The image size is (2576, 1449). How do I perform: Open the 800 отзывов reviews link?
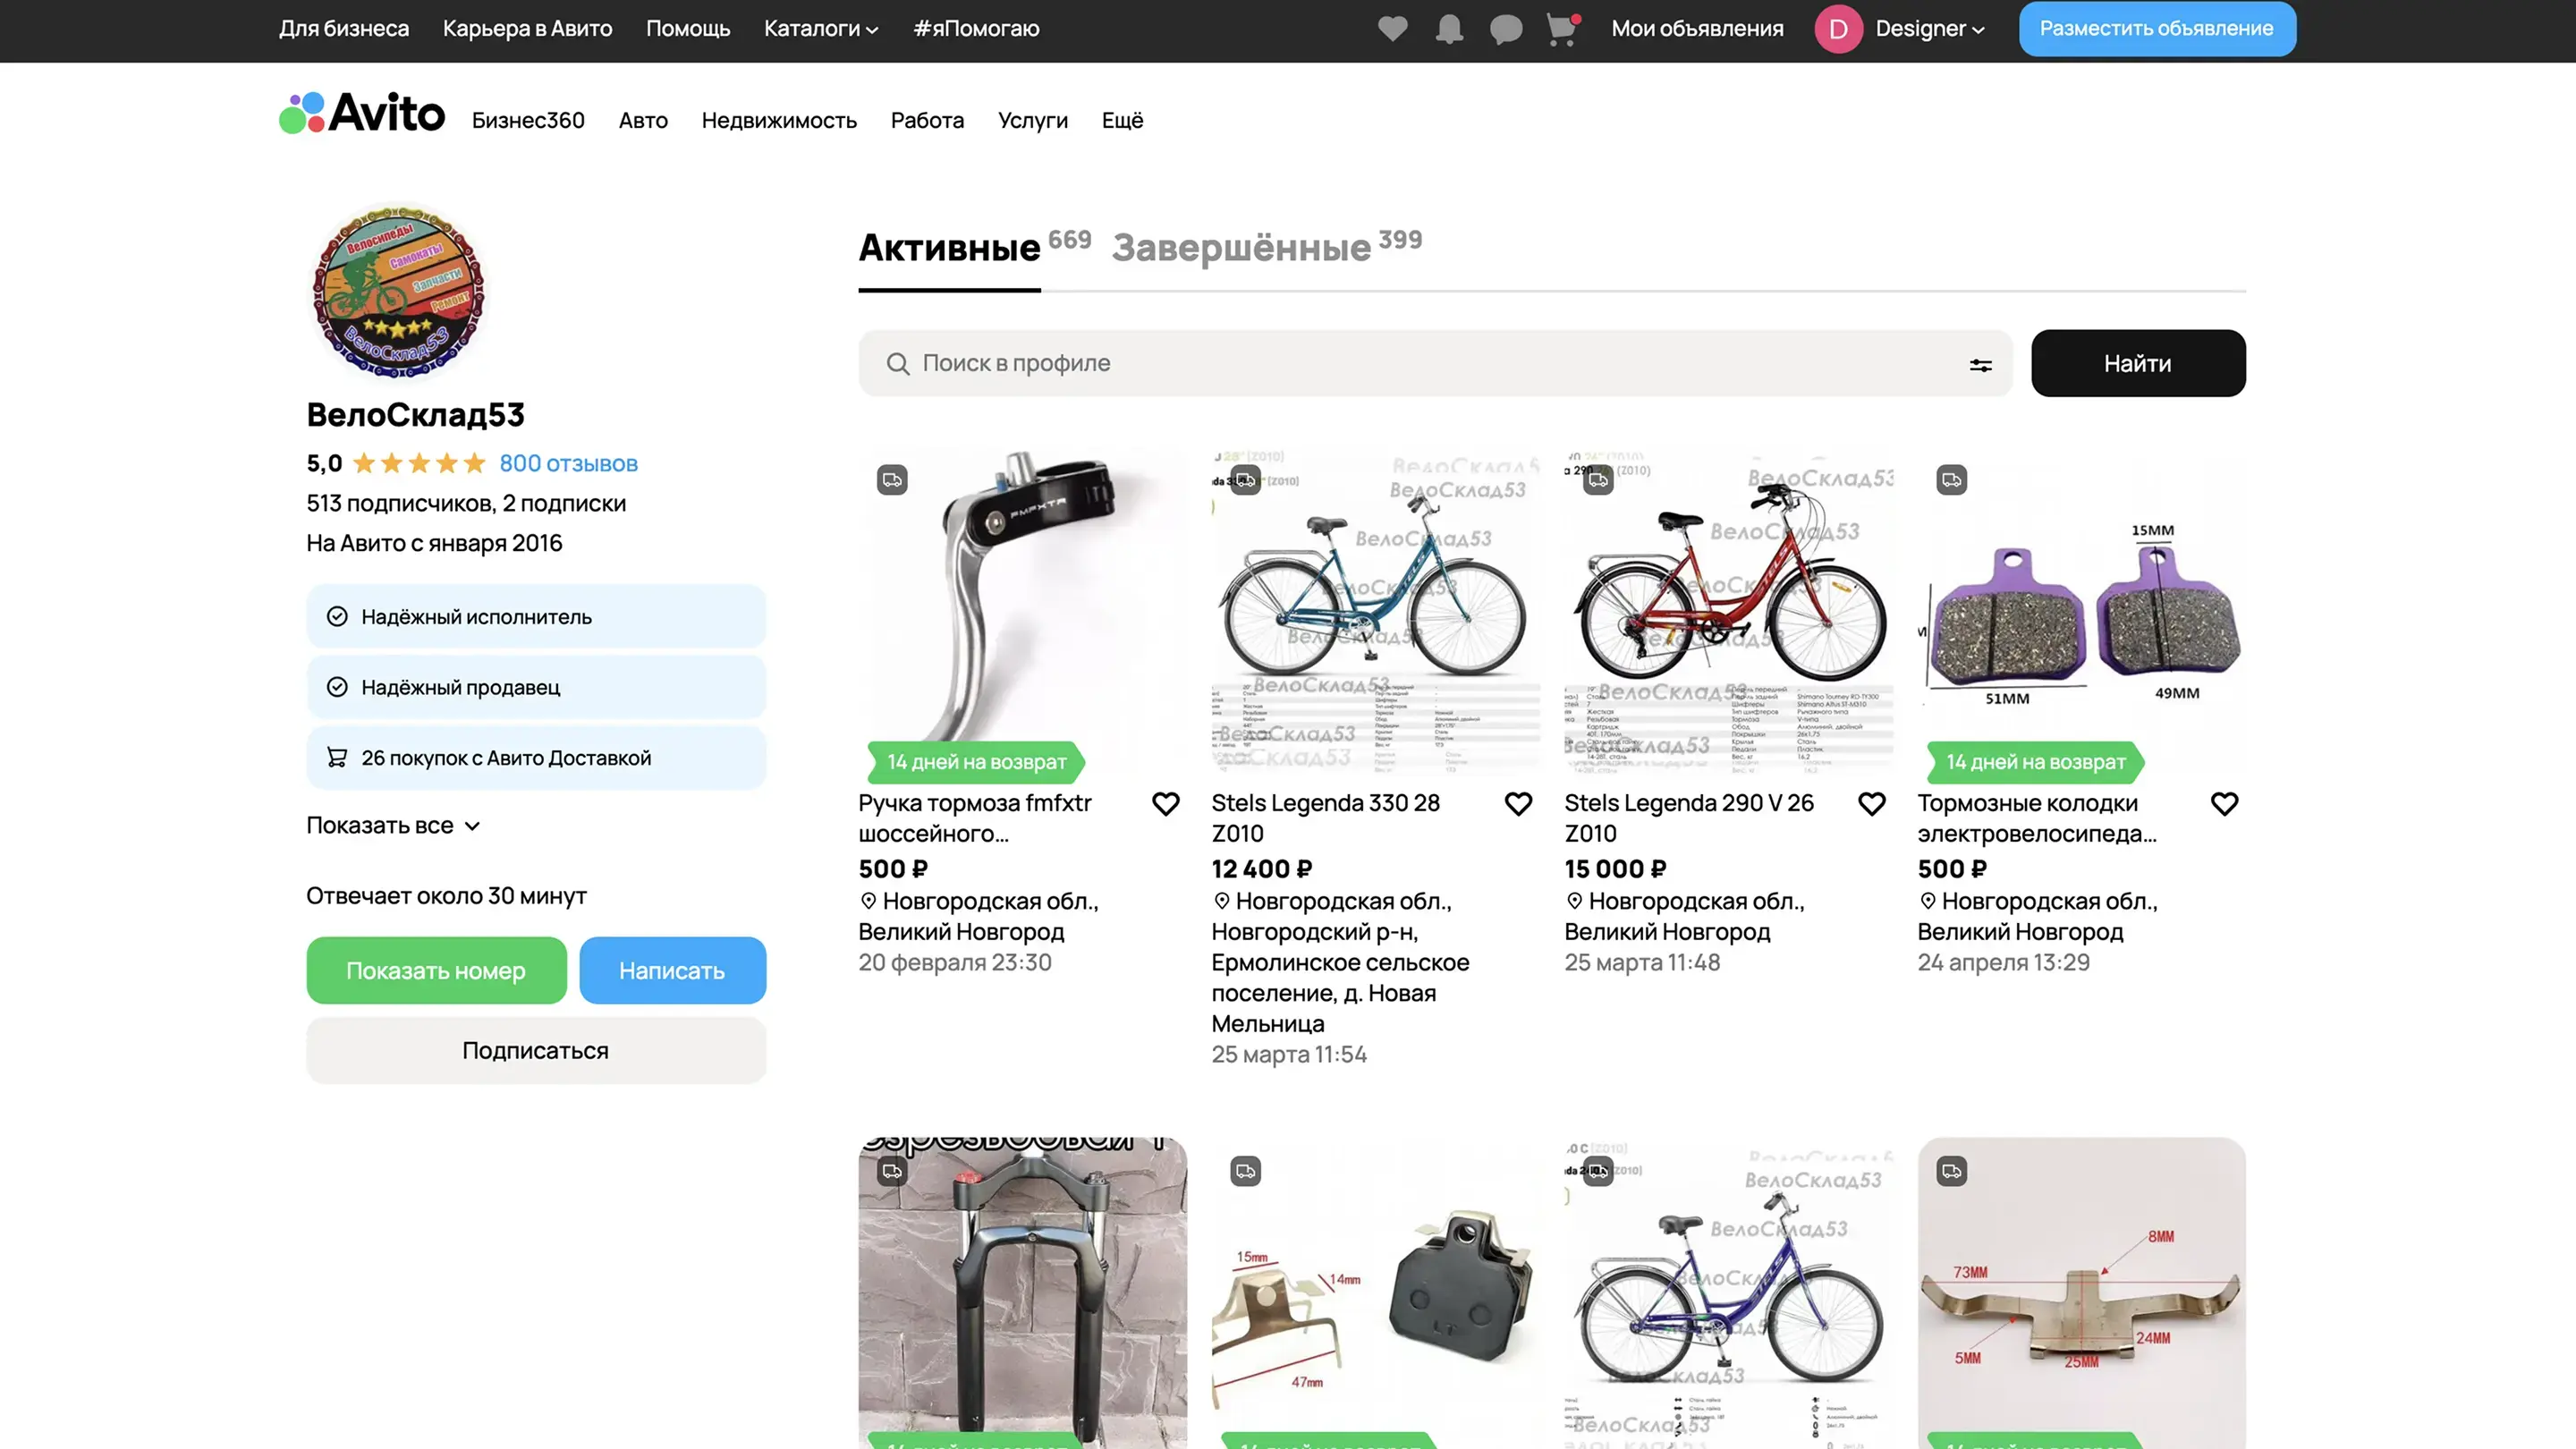tap(568, 463)
